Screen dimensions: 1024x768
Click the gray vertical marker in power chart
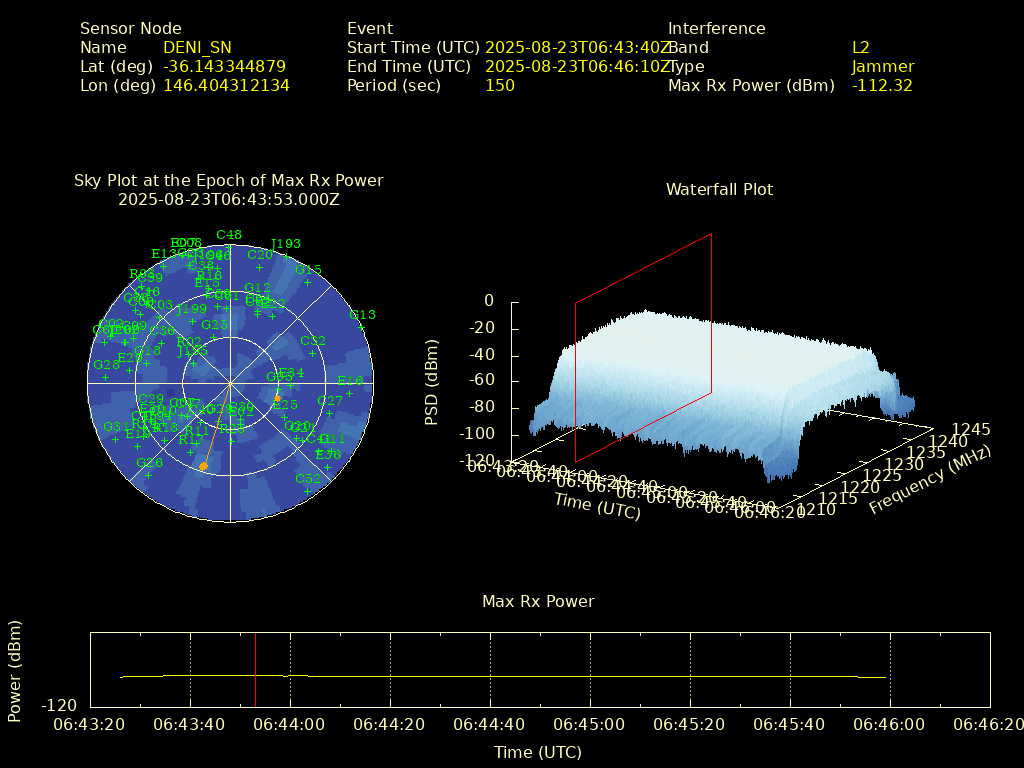(x=255, y=670)
